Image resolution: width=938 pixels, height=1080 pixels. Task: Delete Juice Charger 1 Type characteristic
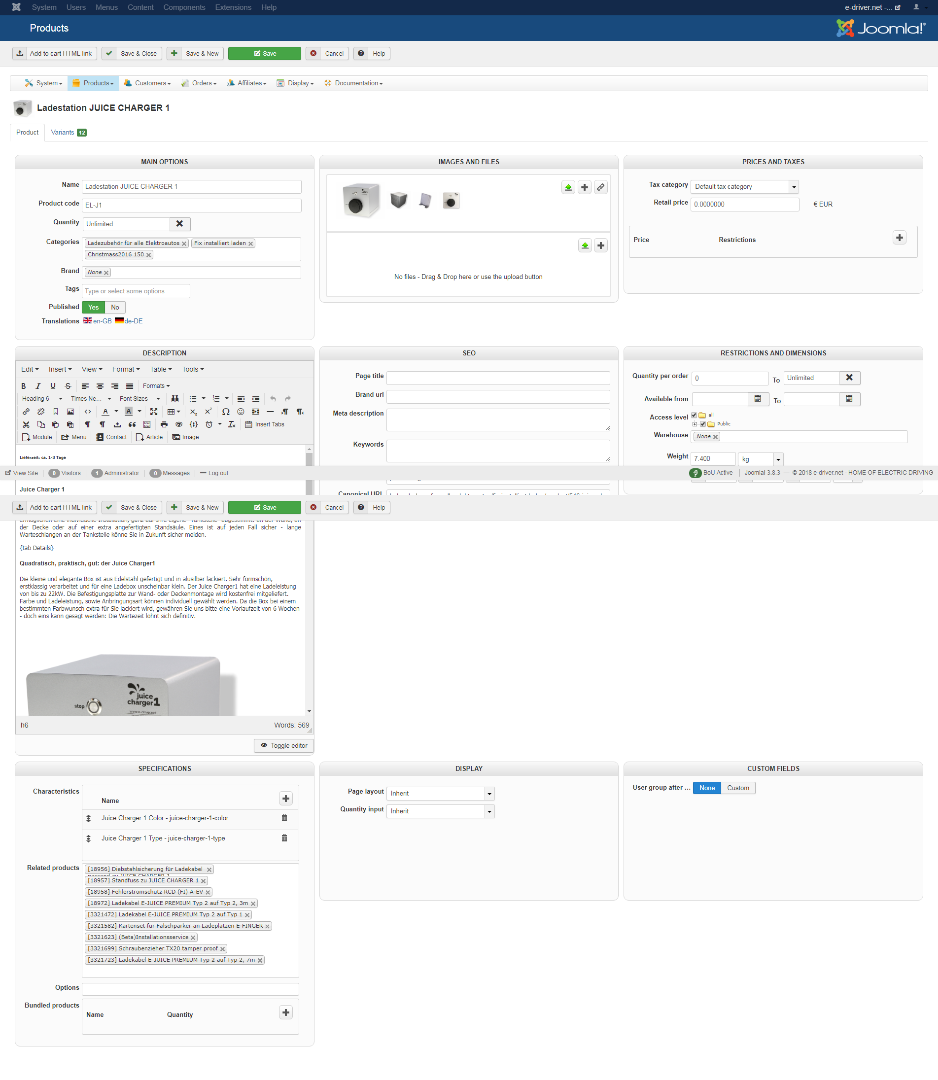coord(284,838)
